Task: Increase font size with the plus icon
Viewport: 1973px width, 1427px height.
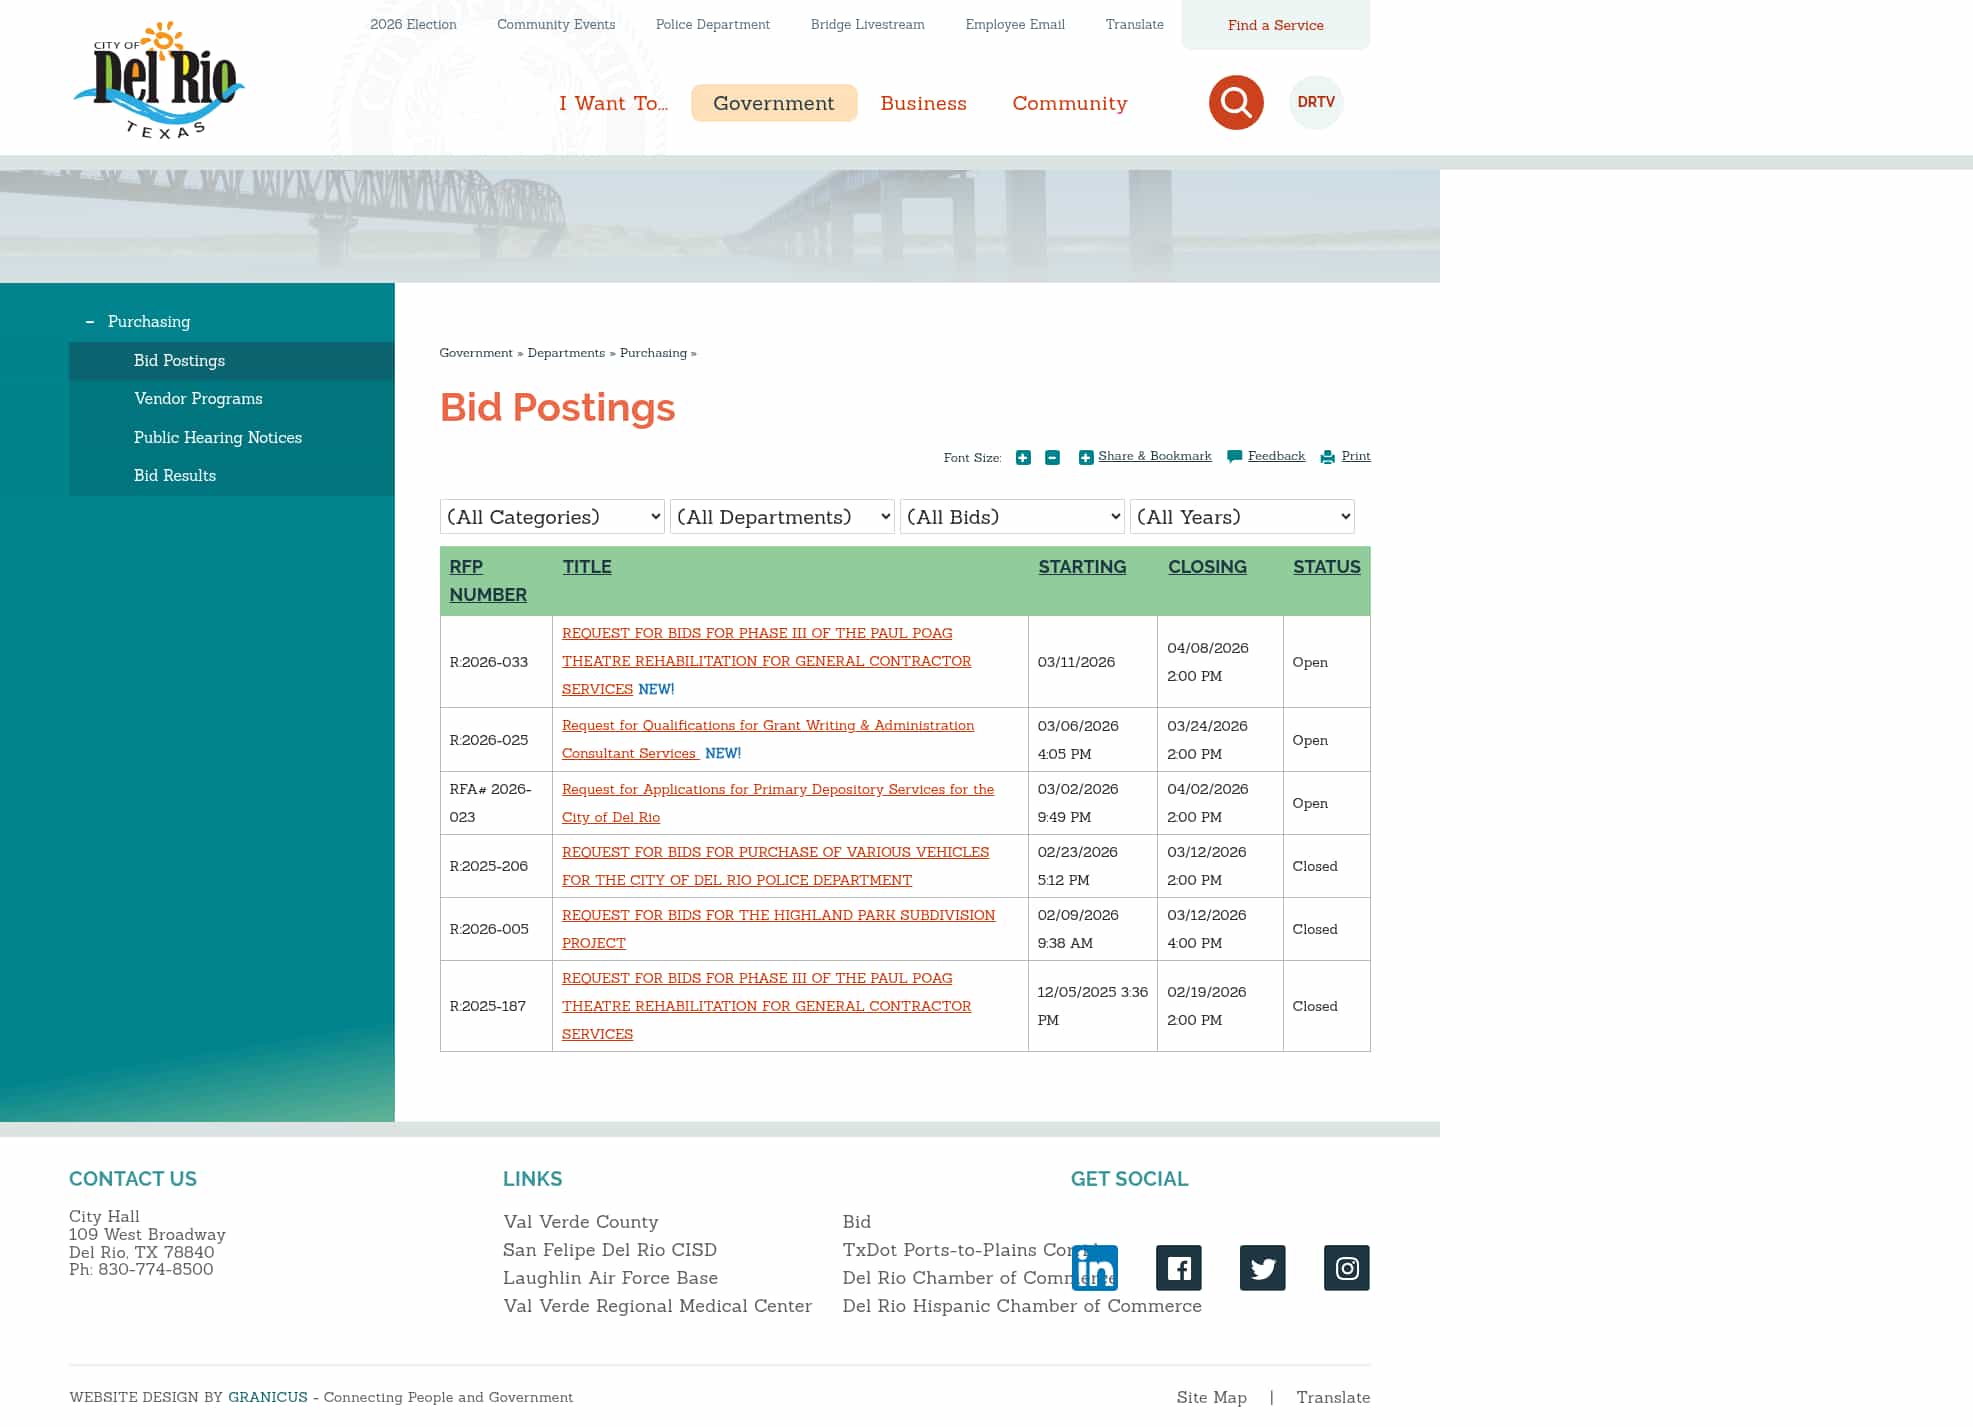Action: coord(1023,457)
